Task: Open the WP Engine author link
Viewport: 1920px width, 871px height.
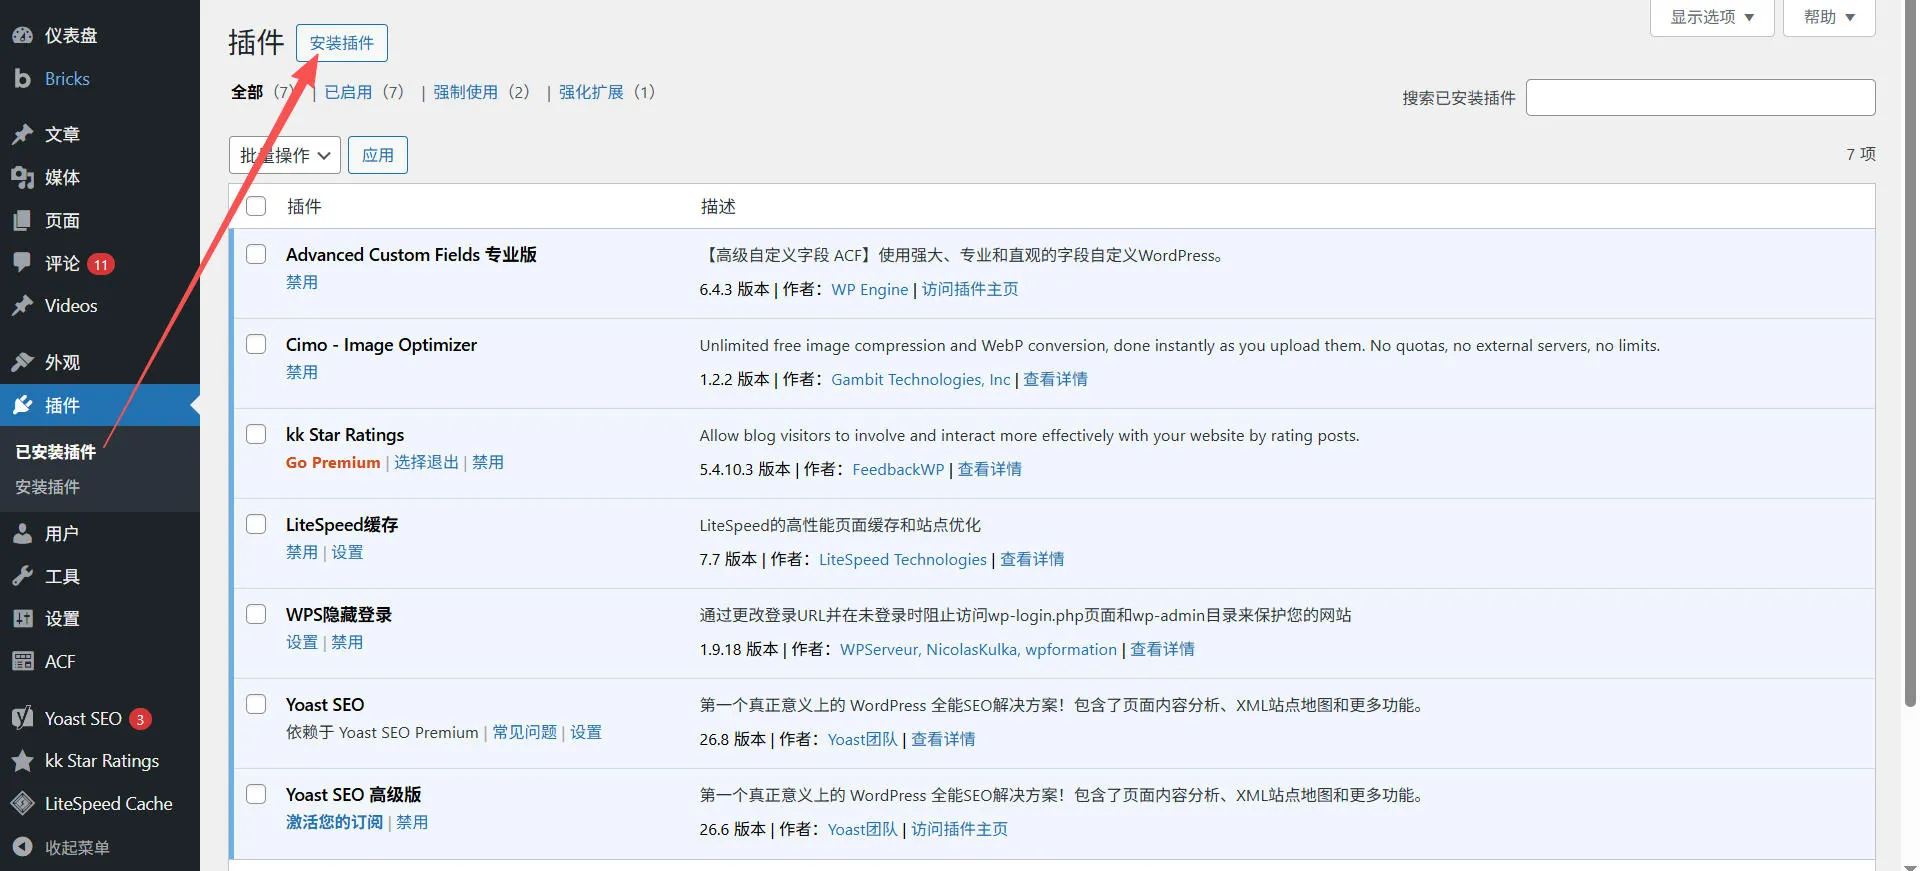Action: (x=870, y=289)
